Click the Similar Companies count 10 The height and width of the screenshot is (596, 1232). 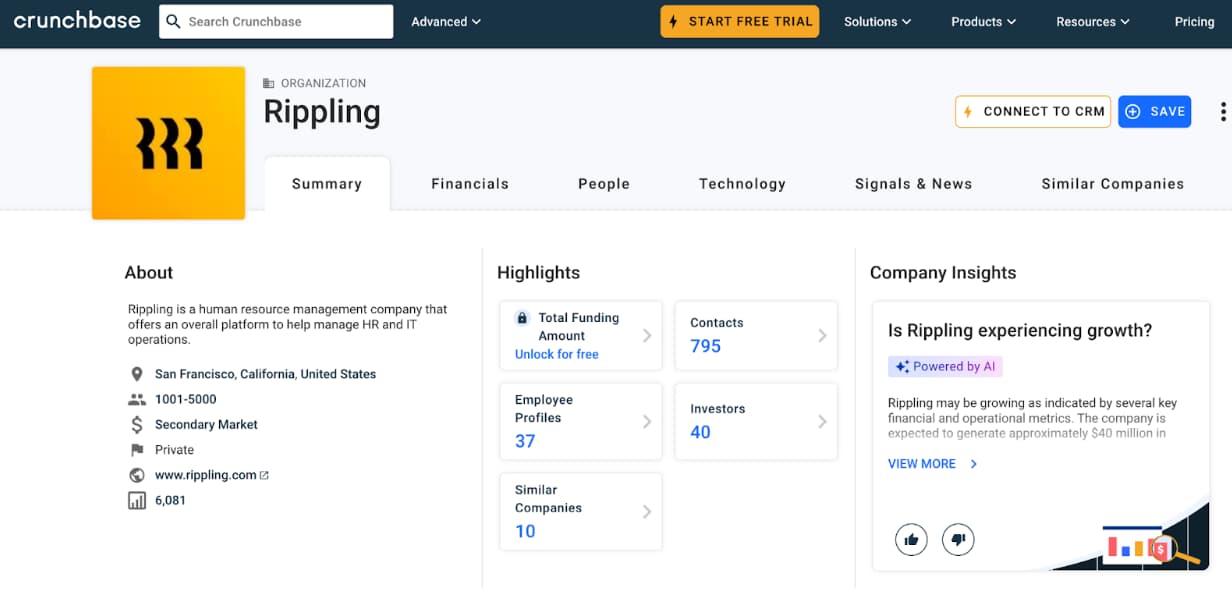(x=525, y=531)
